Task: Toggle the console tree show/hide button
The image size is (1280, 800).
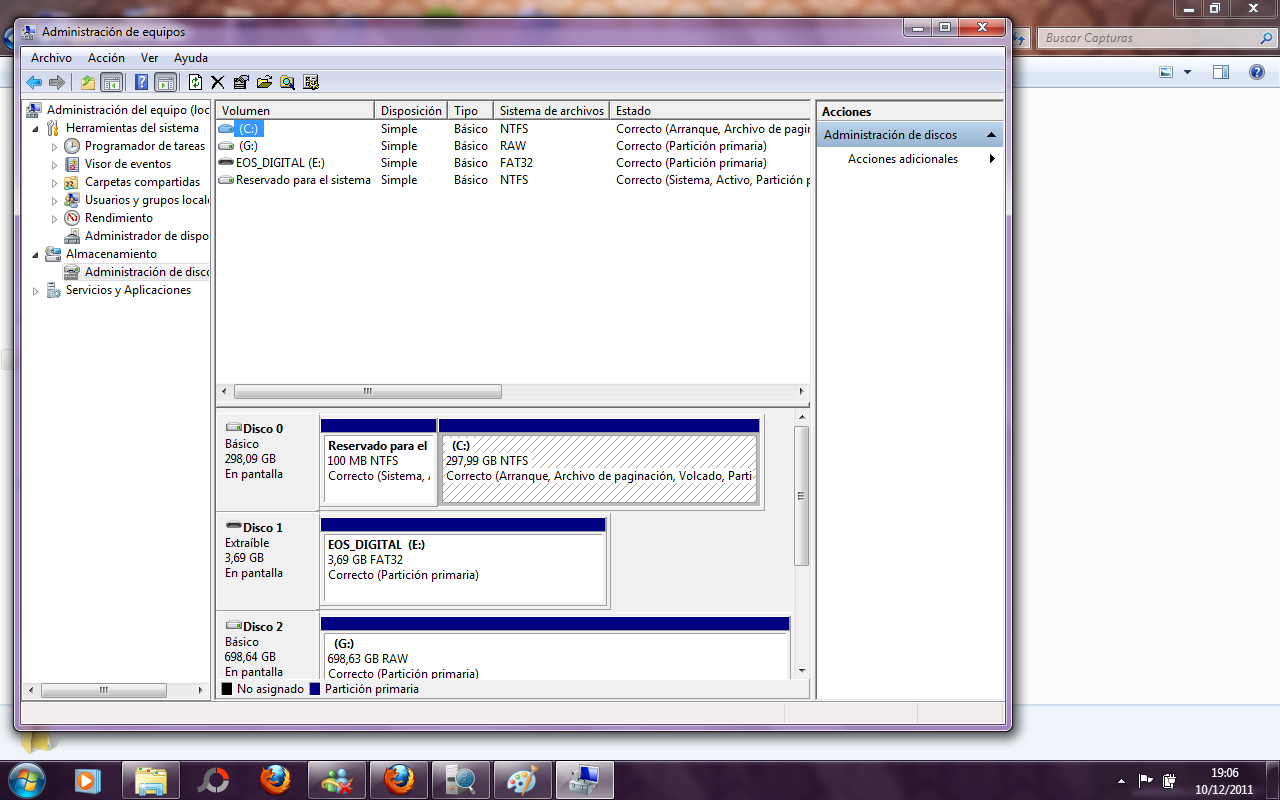Action: pyautogui.click(x=111, y=82)
